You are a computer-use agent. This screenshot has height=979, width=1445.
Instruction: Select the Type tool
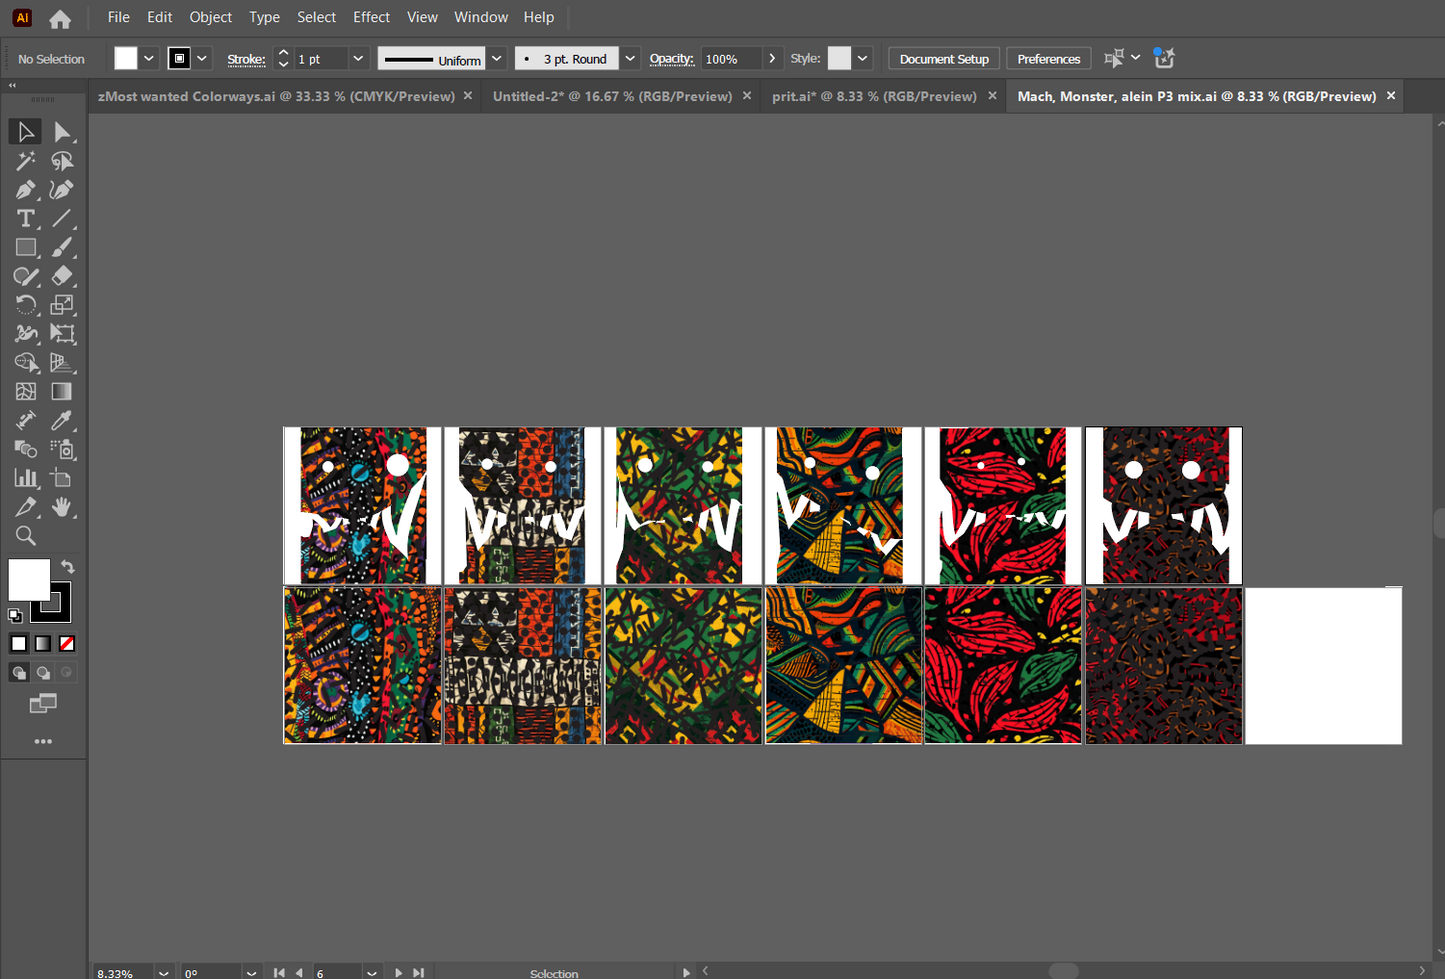click(x=26, y=219)
